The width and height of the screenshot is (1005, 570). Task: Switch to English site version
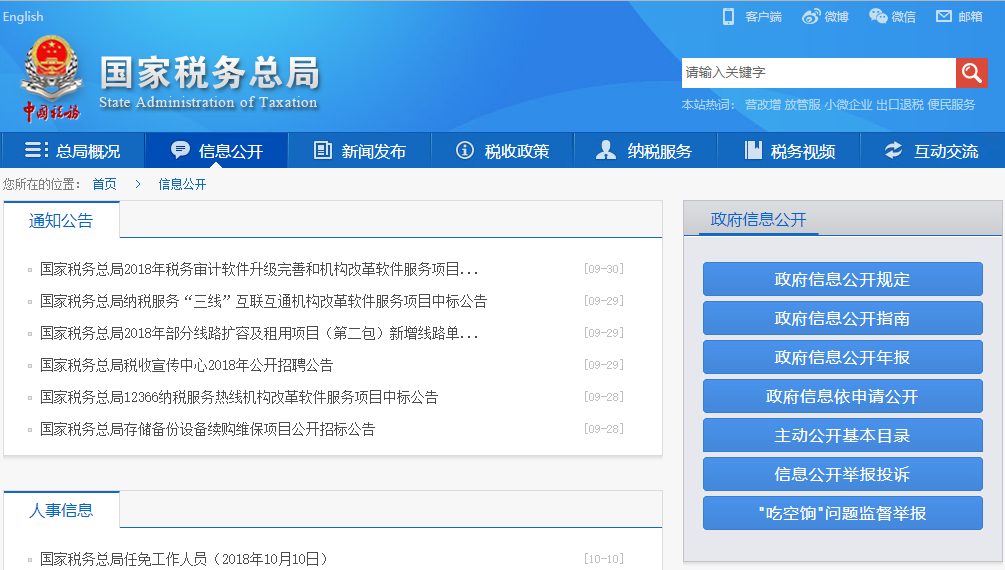point(23,17)
